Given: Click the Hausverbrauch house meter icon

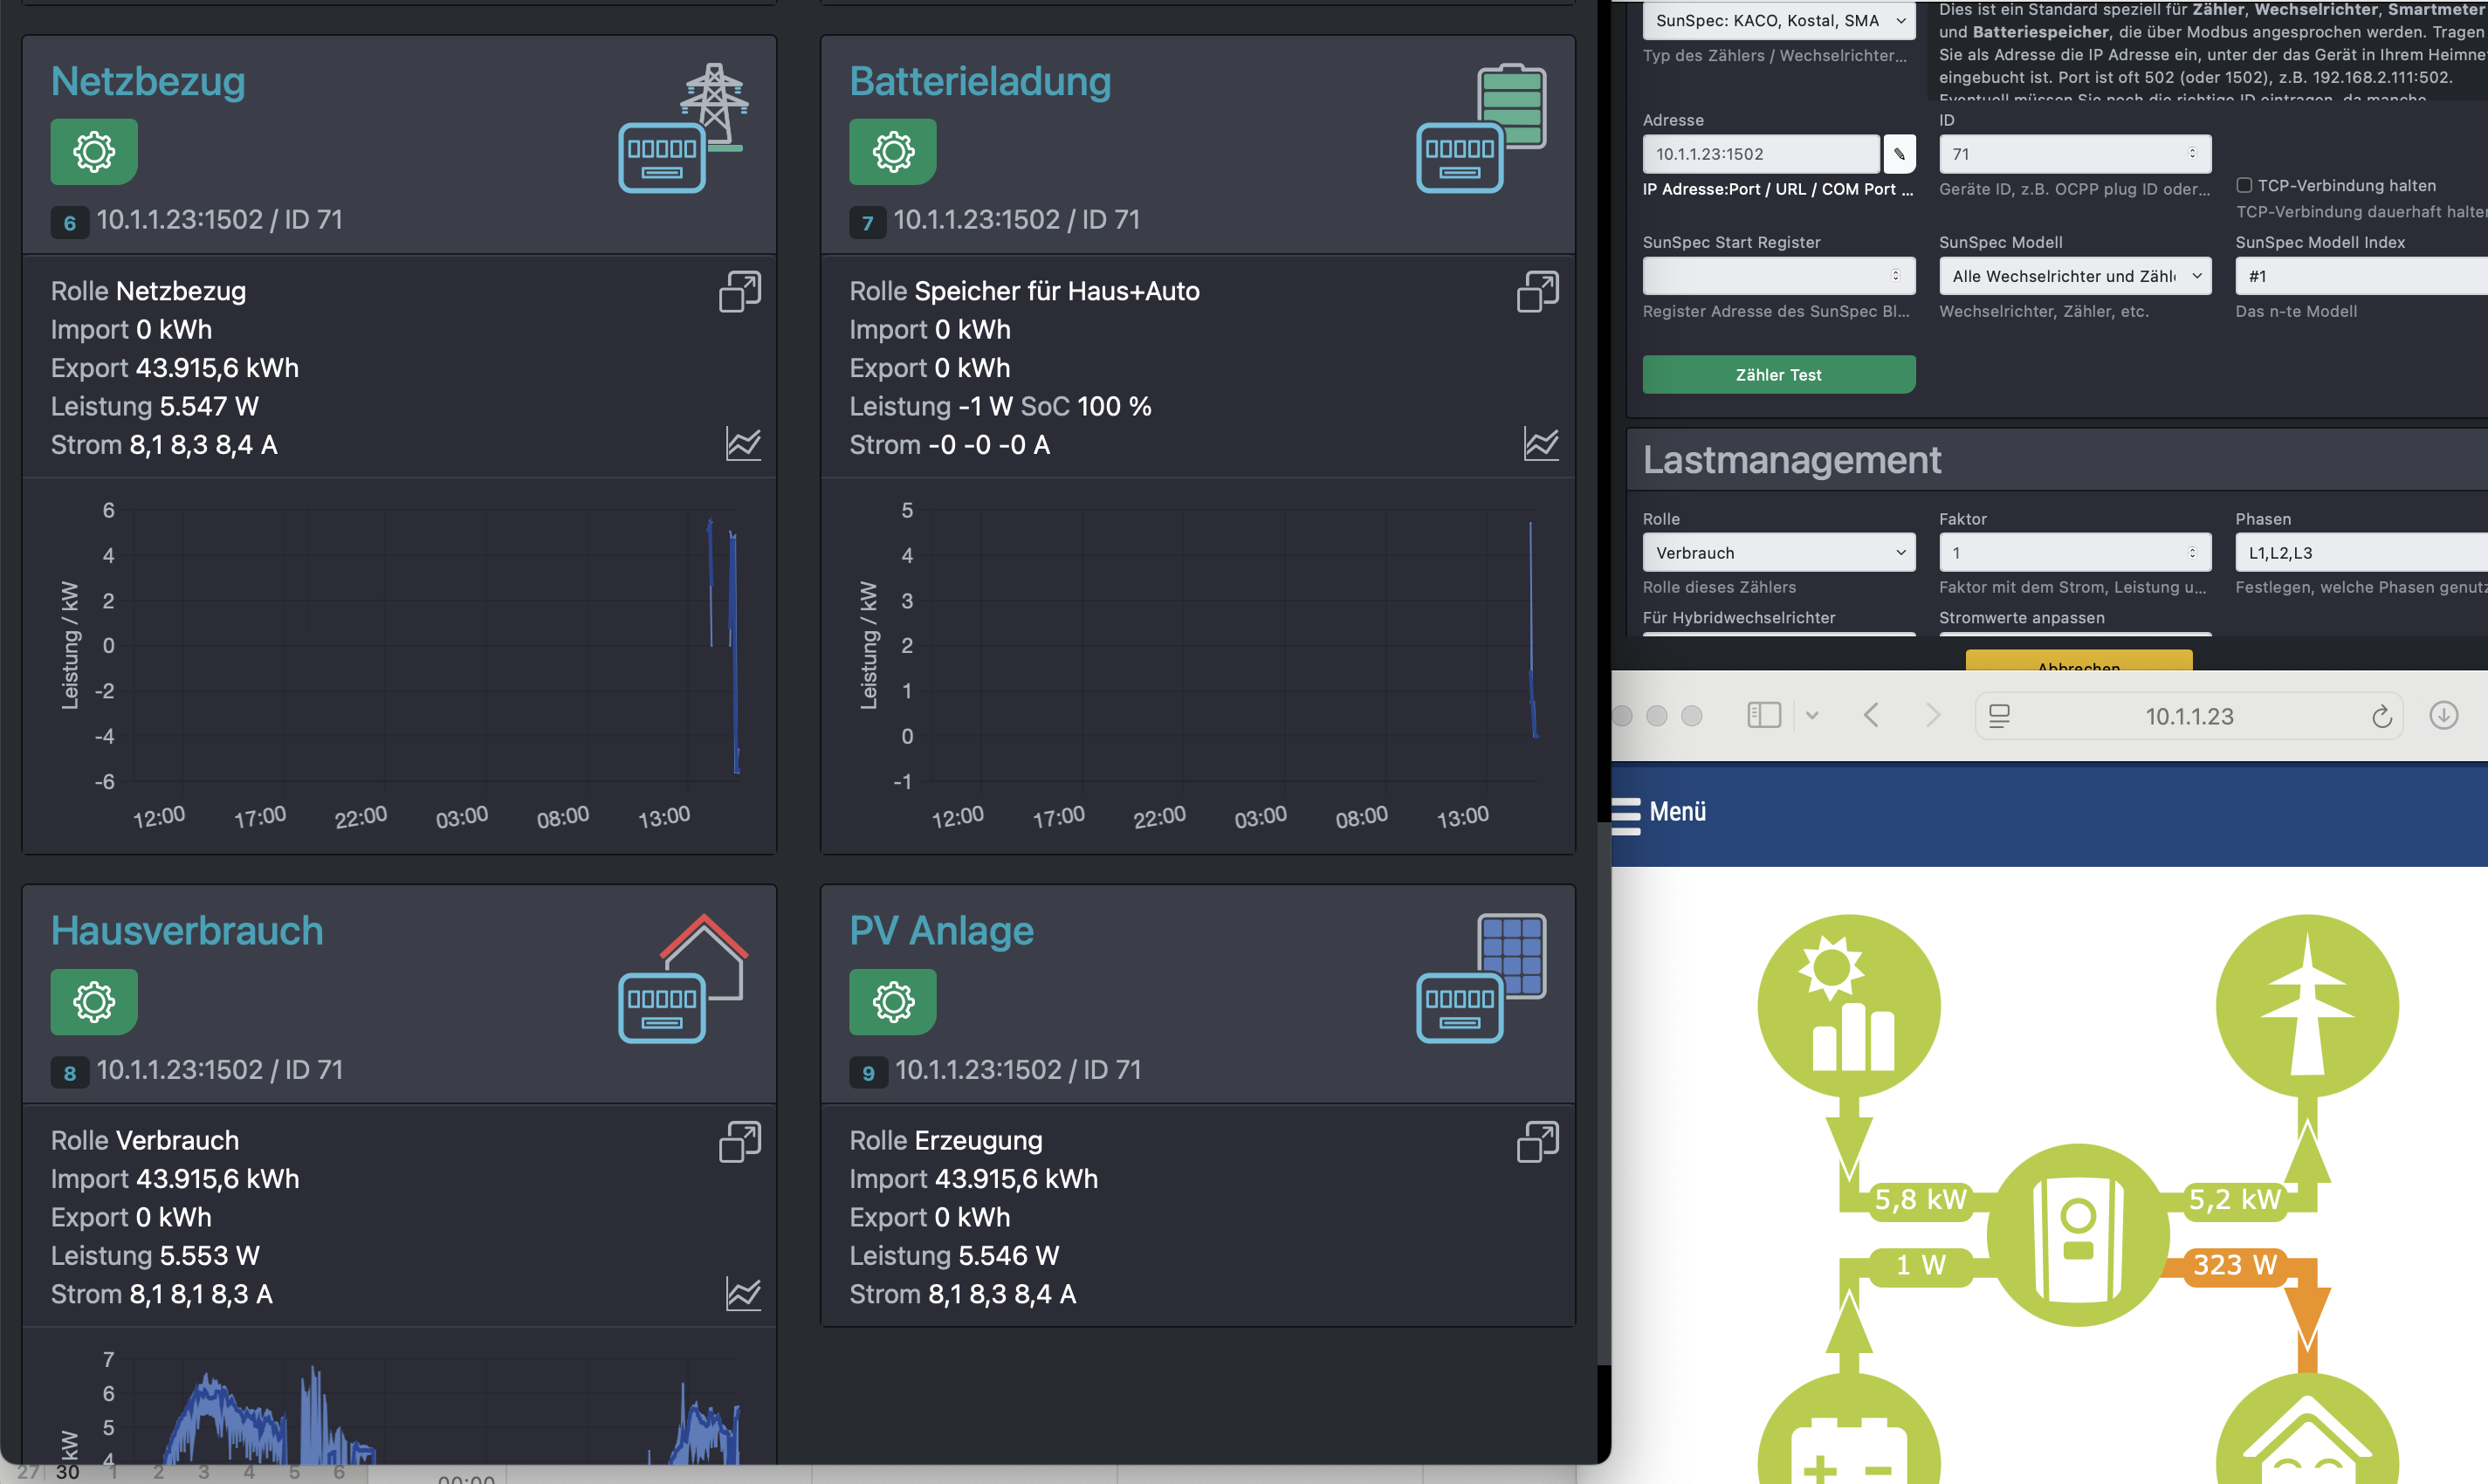Looking at the screenshot, I should point(684,978).
